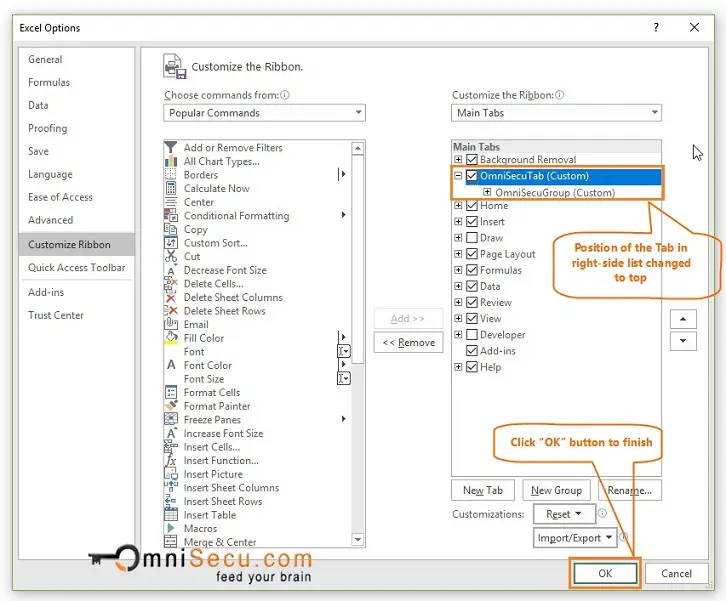Uncheck the Insert tab checkbox
The image size is (726, 601).
coord(472,221)
